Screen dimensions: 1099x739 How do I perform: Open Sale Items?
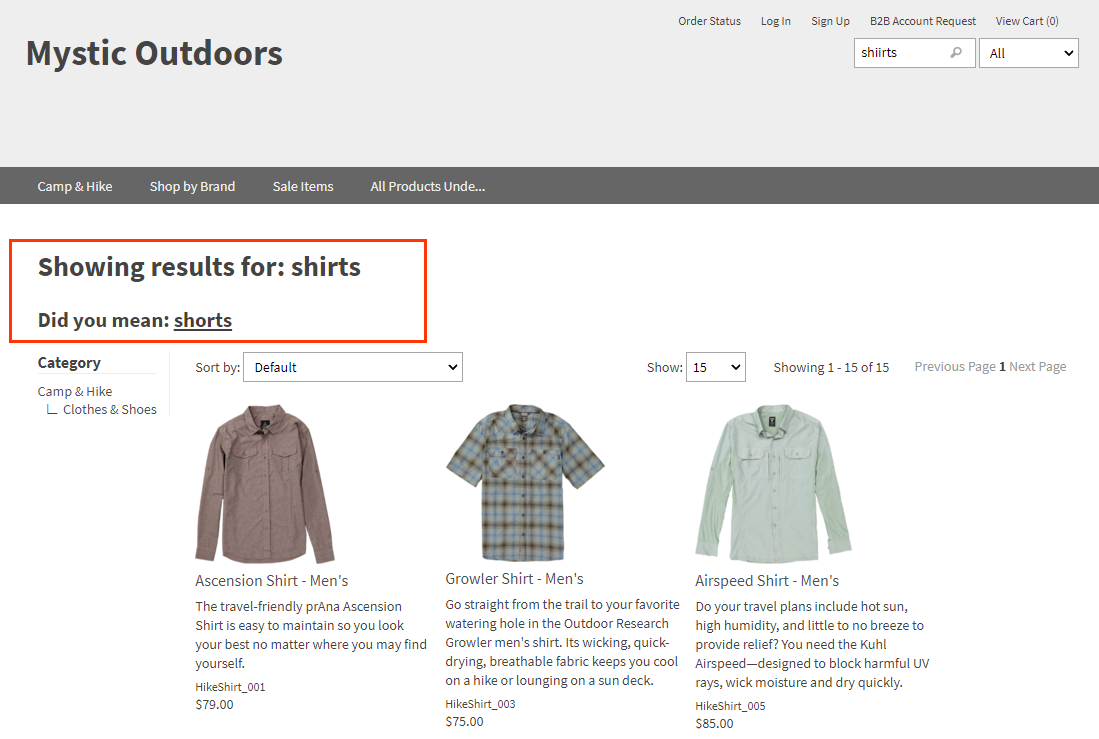click(302, 185)
